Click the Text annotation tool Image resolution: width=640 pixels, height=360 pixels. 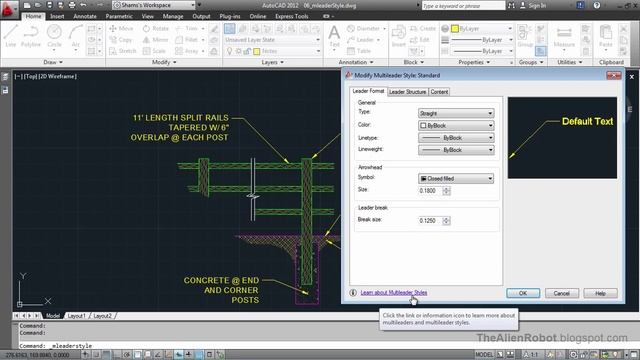click(x=334, y=36)
